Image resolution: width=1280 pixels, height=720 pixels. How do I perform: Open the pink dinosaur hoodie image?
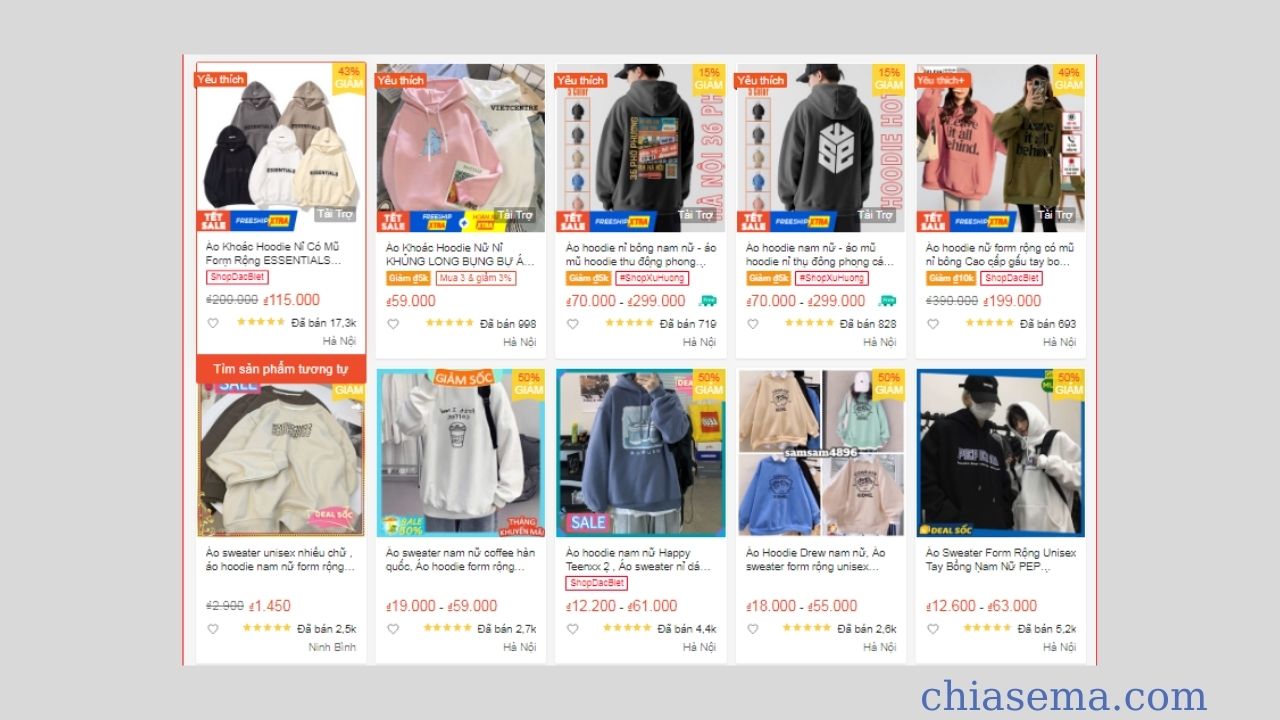point(460,148)
